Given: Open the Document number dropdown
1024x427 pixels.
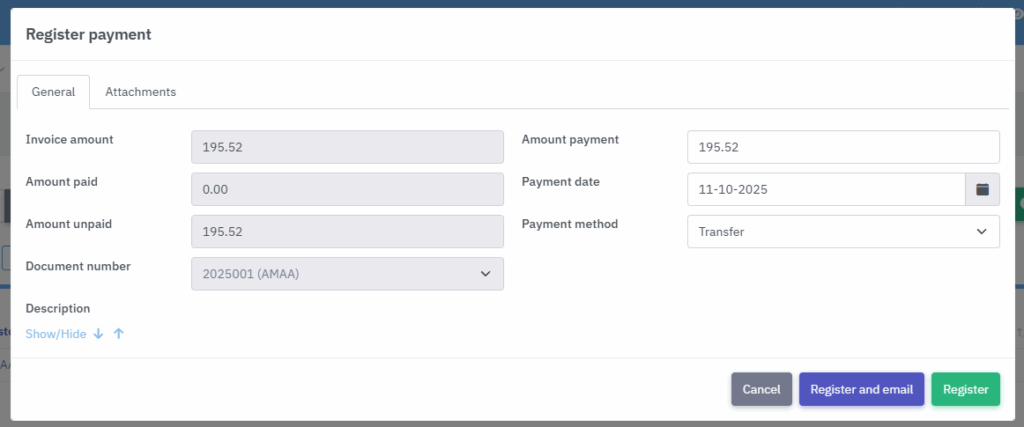Looking at the screenshot, I should tap(347, 274).
